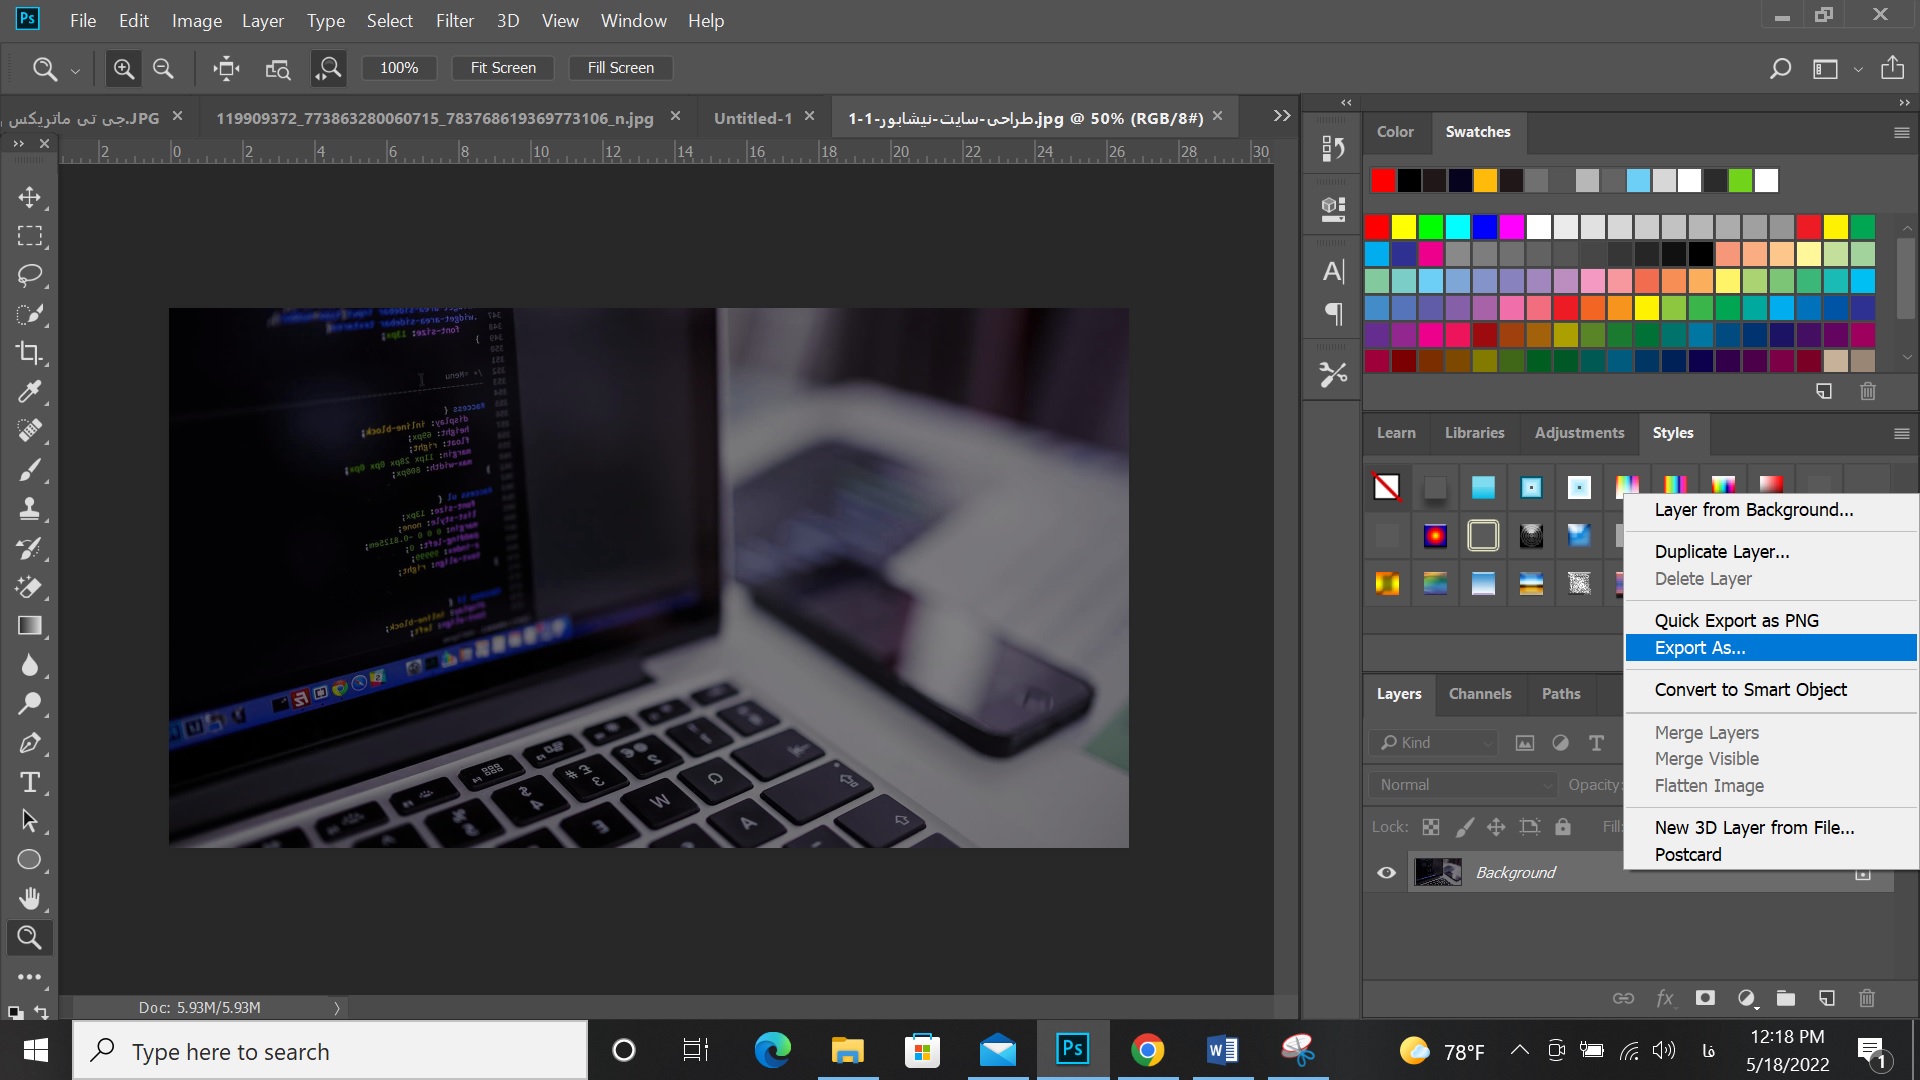Click the Adjustments tab in panels
The image size is (1920, 1080).
click(1580, 431)
